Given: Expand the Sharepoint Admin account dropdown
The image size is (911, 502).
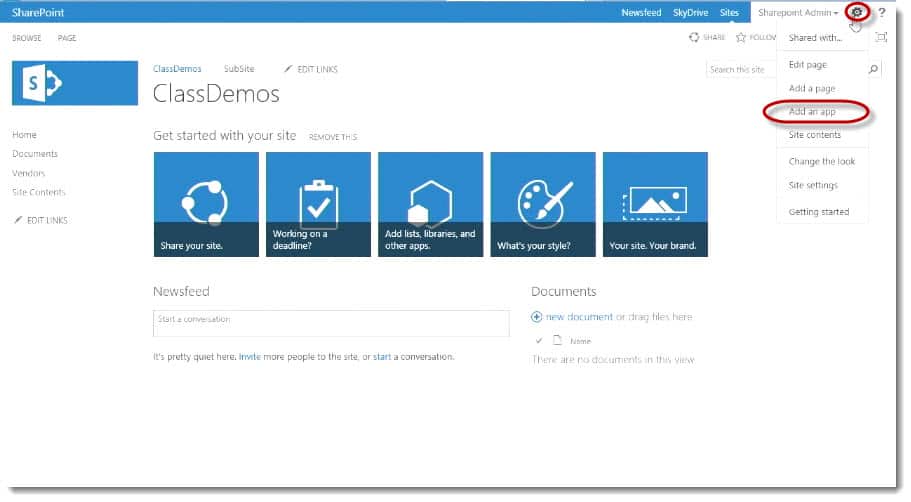Looking at the screenshot, I should 798,12.
